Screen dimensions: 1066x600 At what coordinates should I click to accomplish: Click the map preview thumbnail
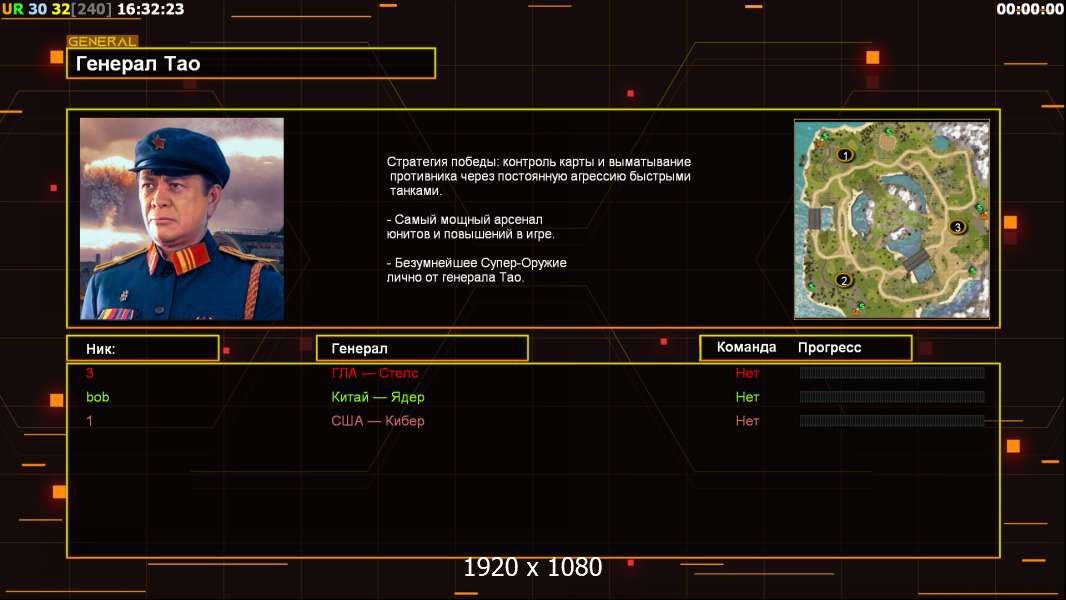pyautogui.click(x=892, y=219)
